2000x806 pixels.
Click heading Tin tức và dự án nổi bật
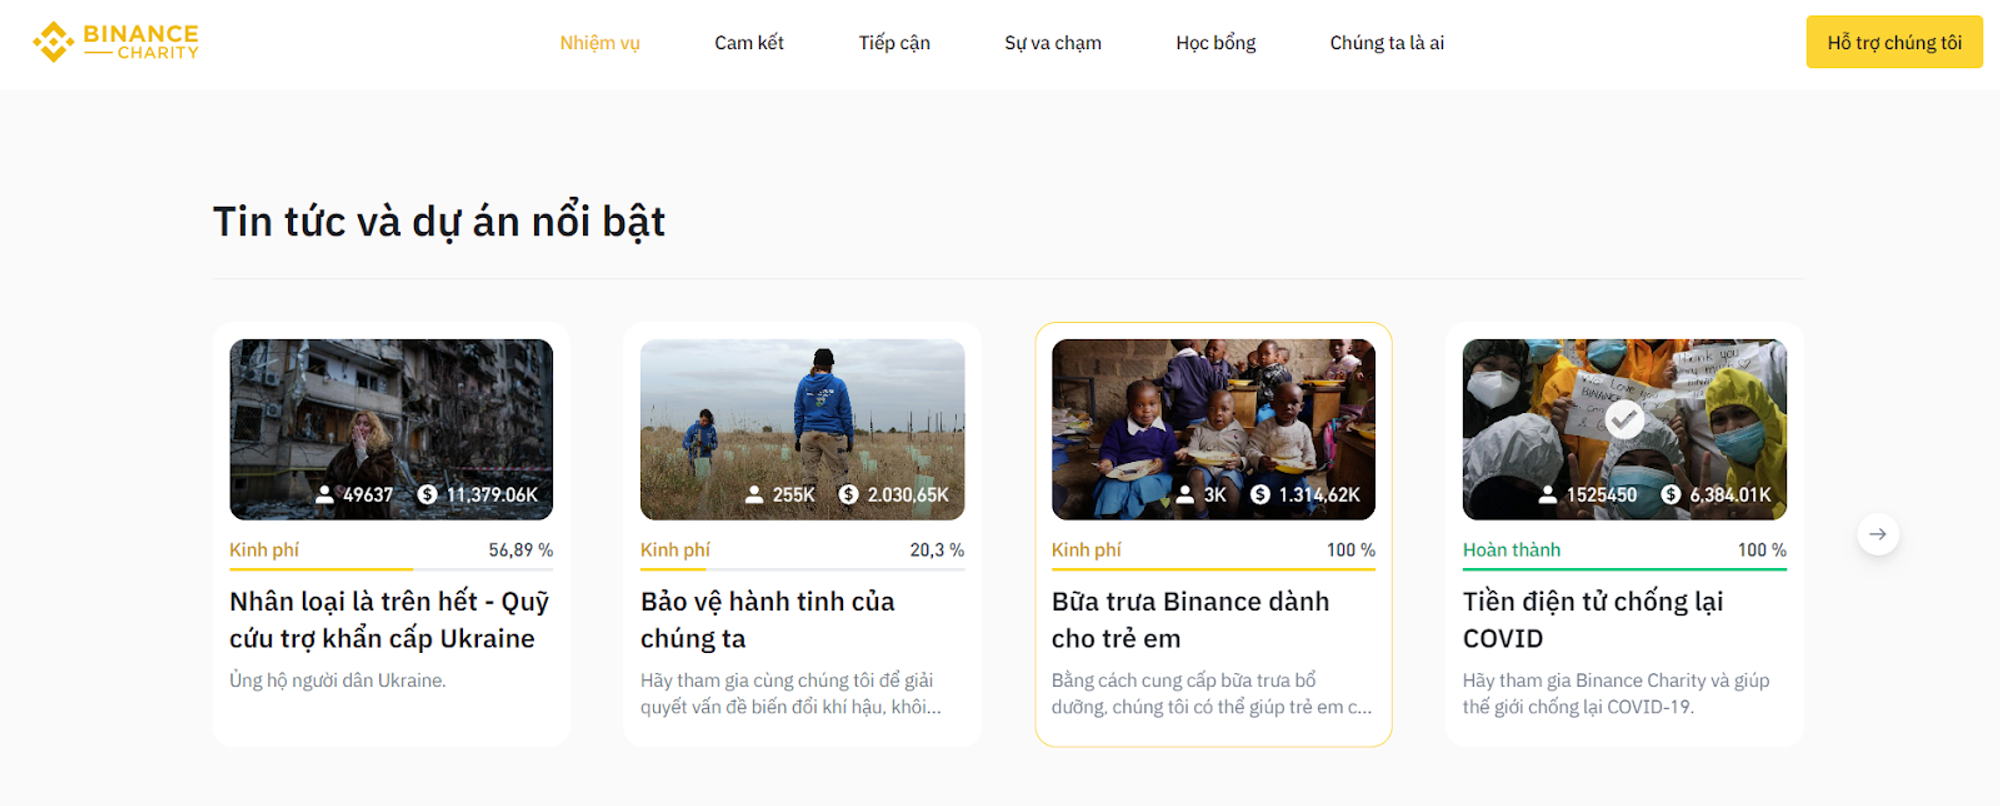click(x=439, y=222)
